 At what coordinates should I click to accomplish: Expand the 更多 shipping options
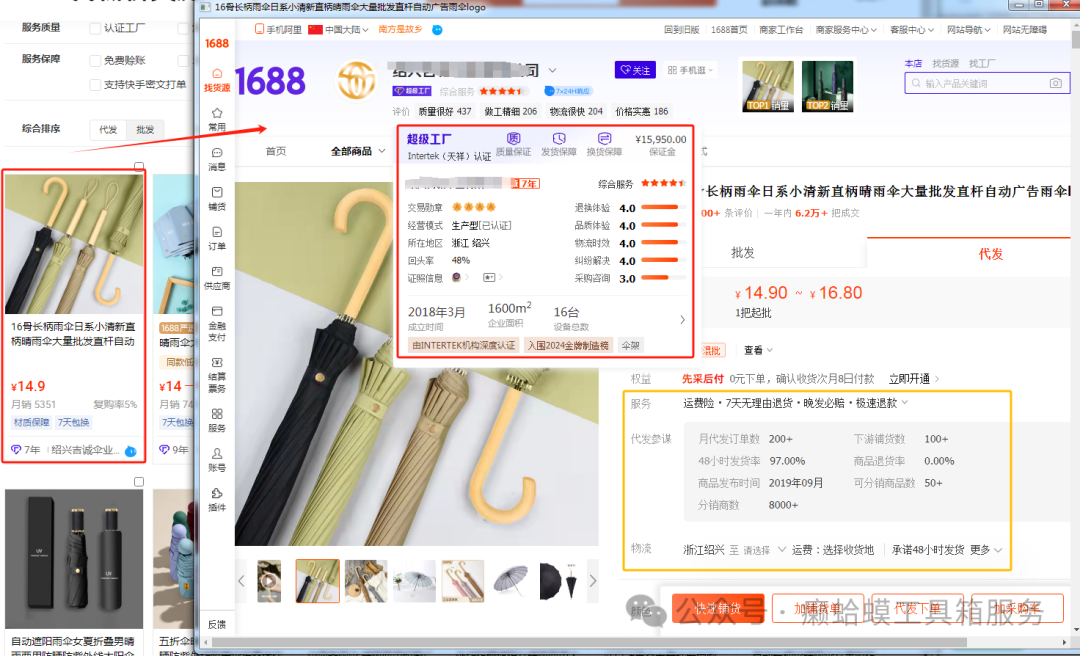(986, 549)
